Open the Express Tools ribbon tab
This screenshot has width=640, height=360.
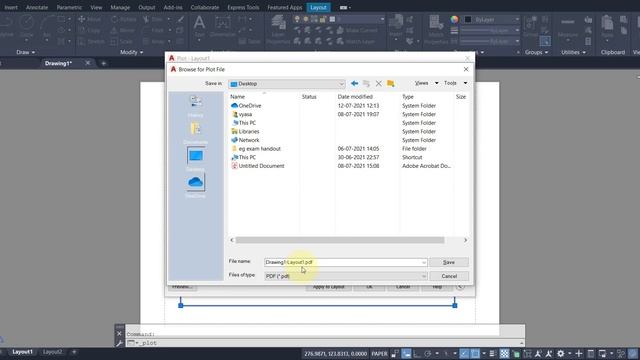coord(243,7)
